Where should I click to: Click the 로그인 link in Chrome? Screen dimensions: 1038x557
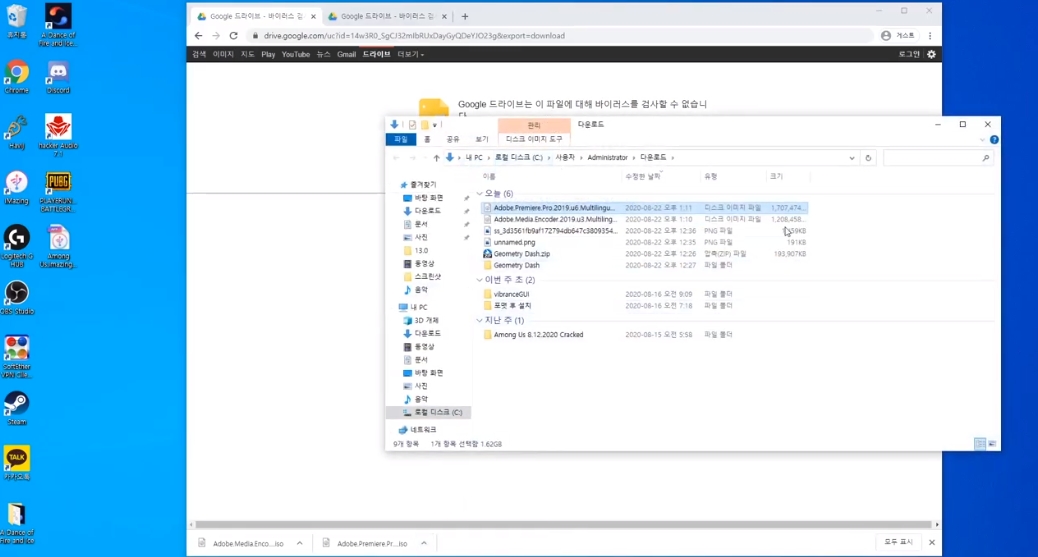[x=909, y=54]
